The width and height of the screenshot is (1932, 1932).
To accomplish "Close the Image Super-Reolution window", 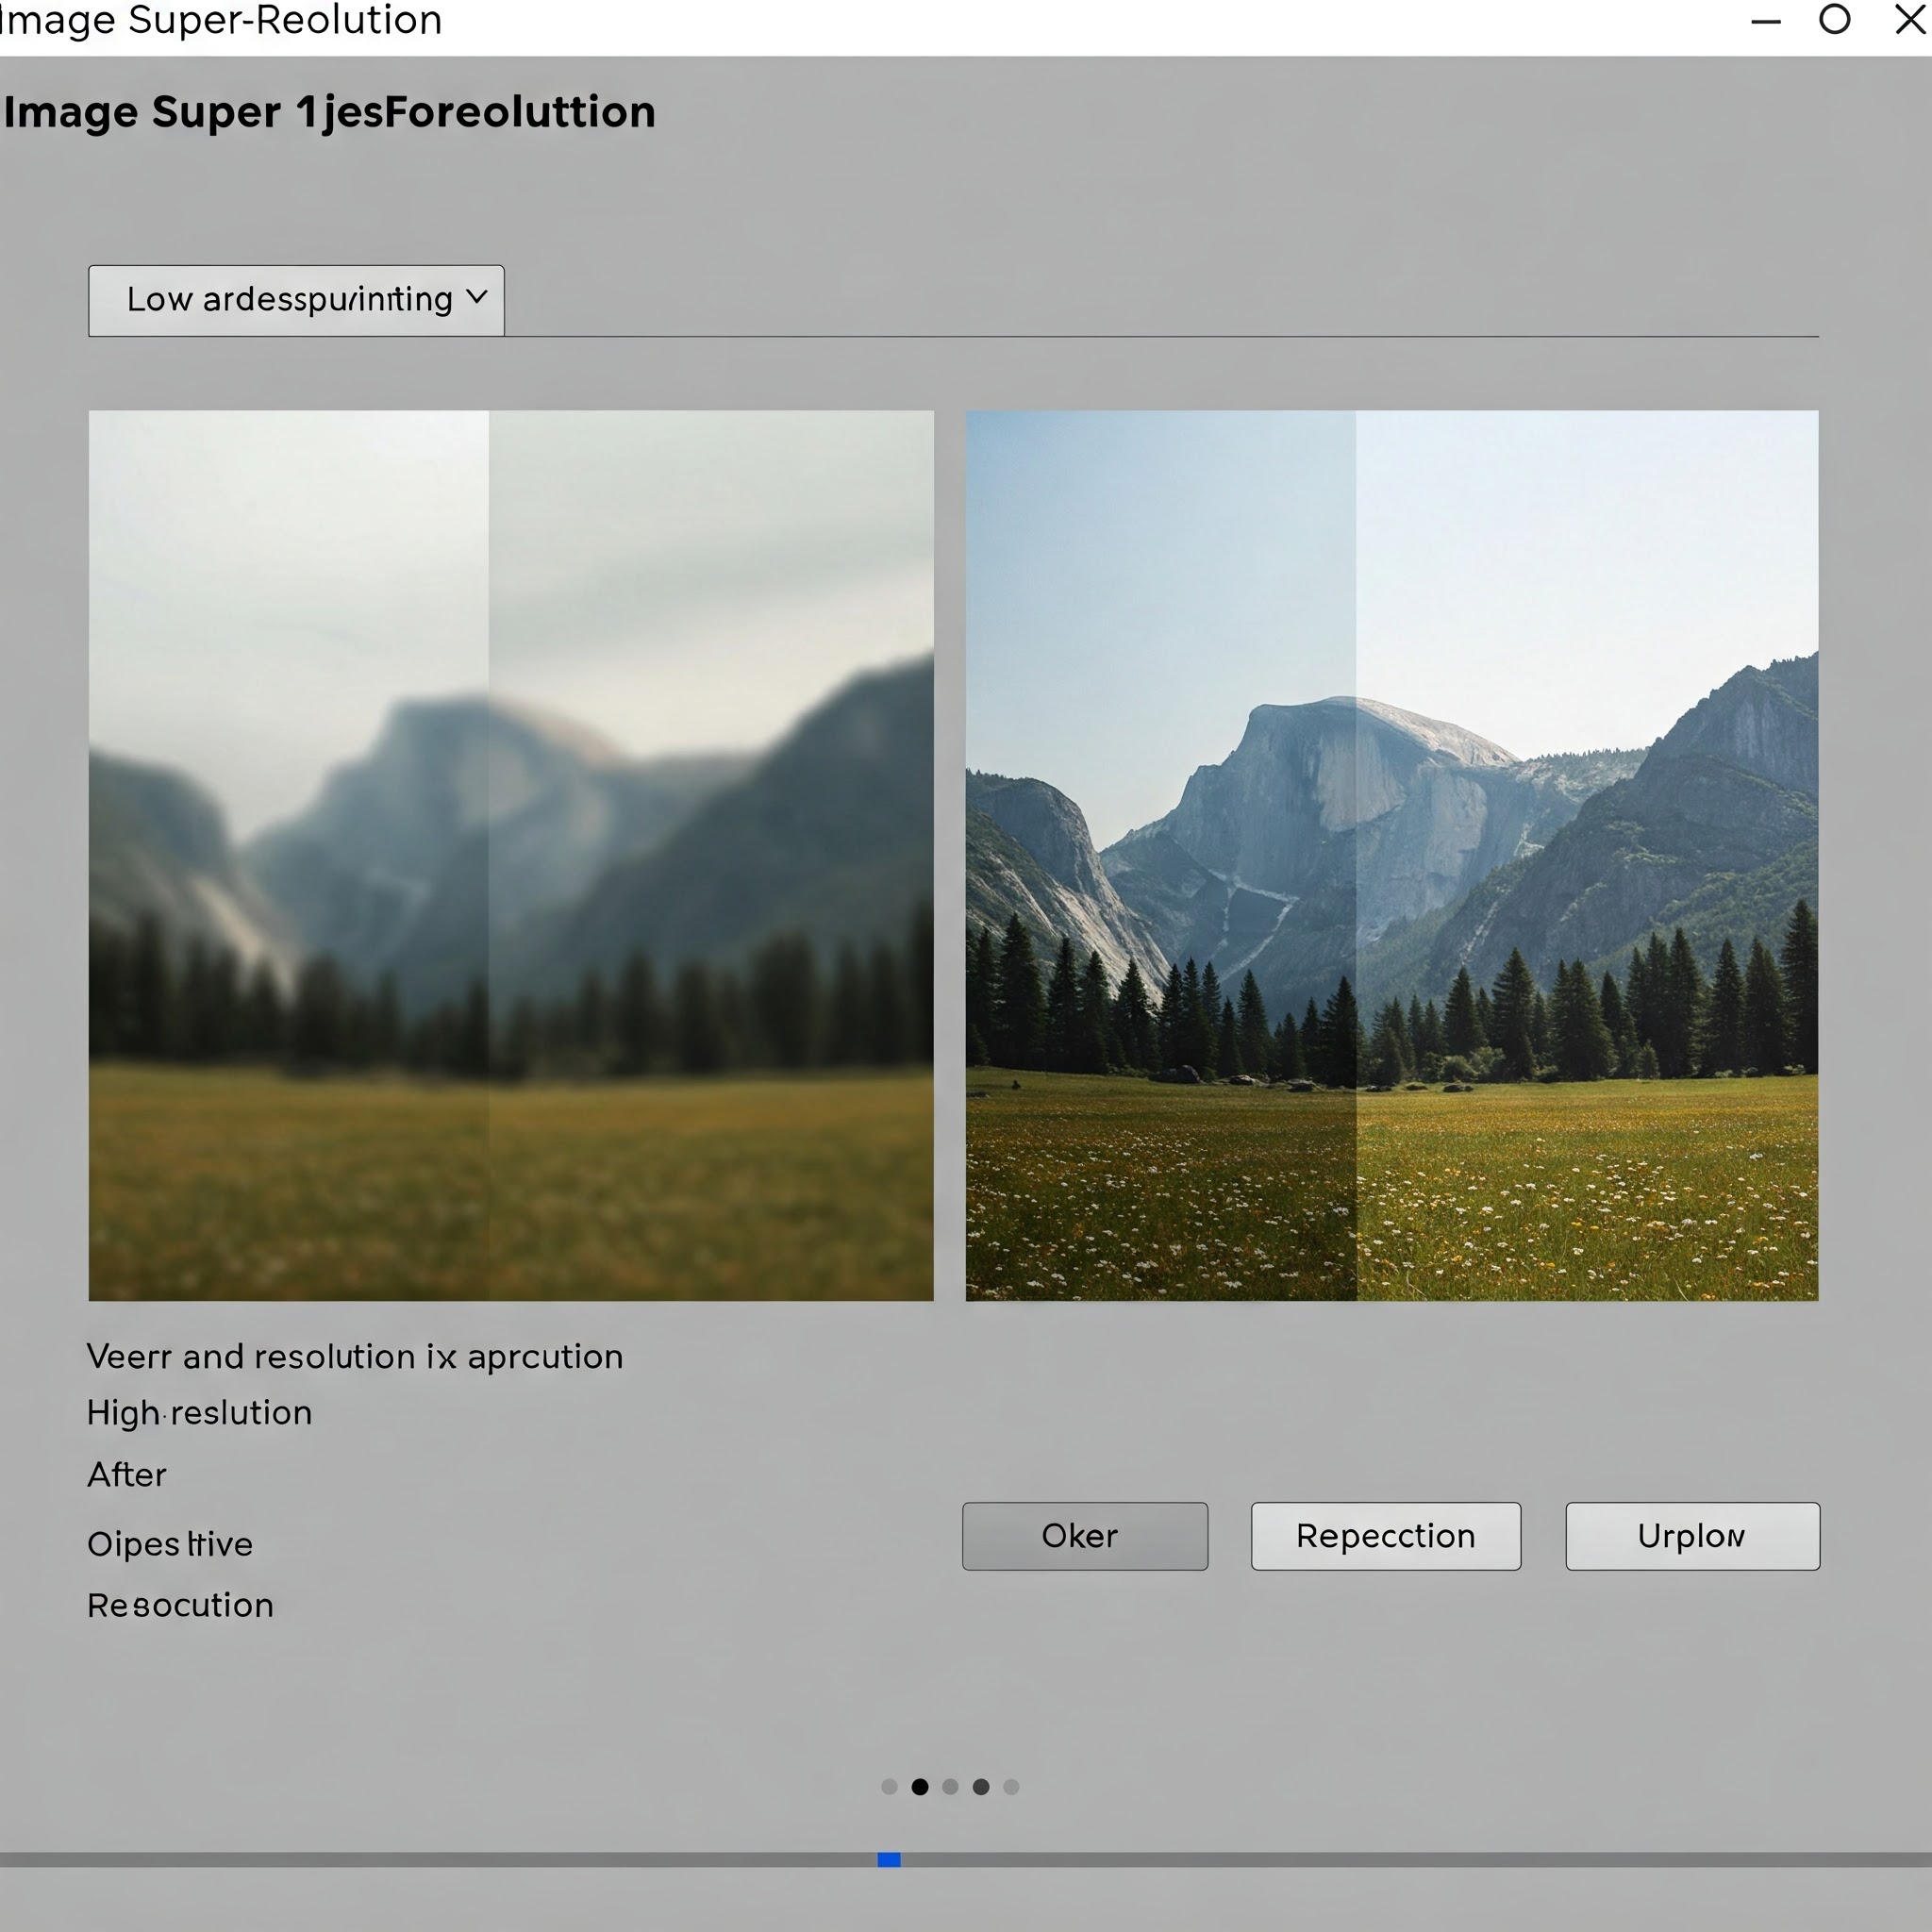I will pyautogui.click(x=1911, y=19).
